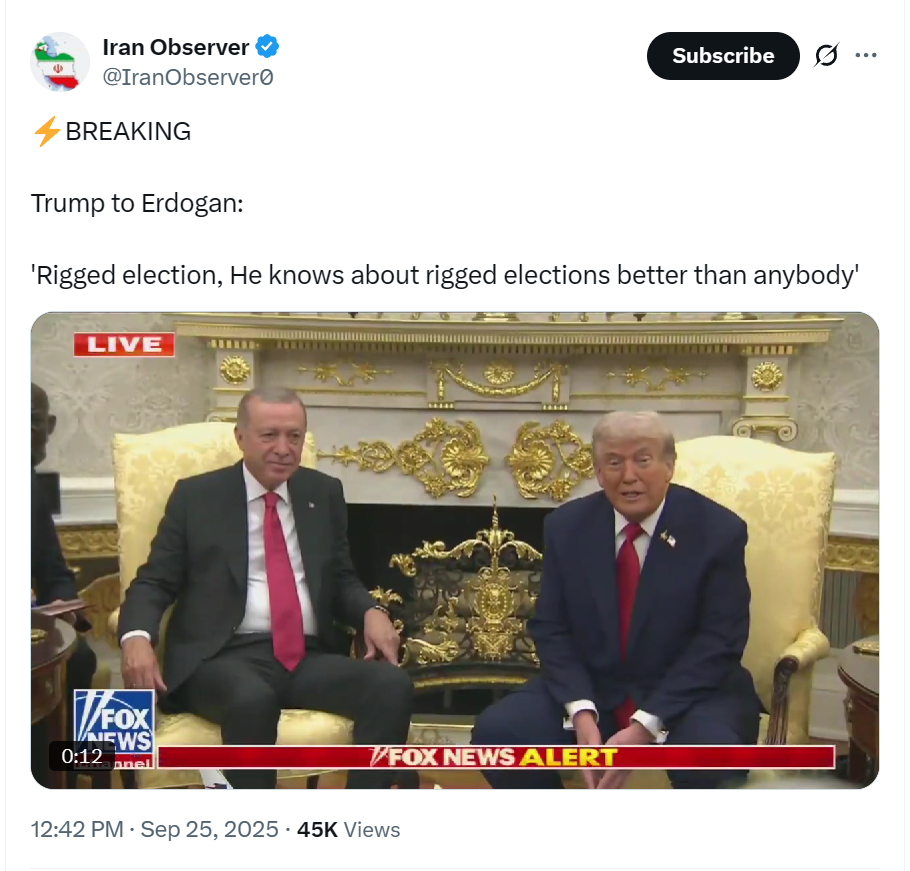Open the Grok slashed-circle icon
The height and width of the screenshot is (871, 910).
click(x=826, y=56)
